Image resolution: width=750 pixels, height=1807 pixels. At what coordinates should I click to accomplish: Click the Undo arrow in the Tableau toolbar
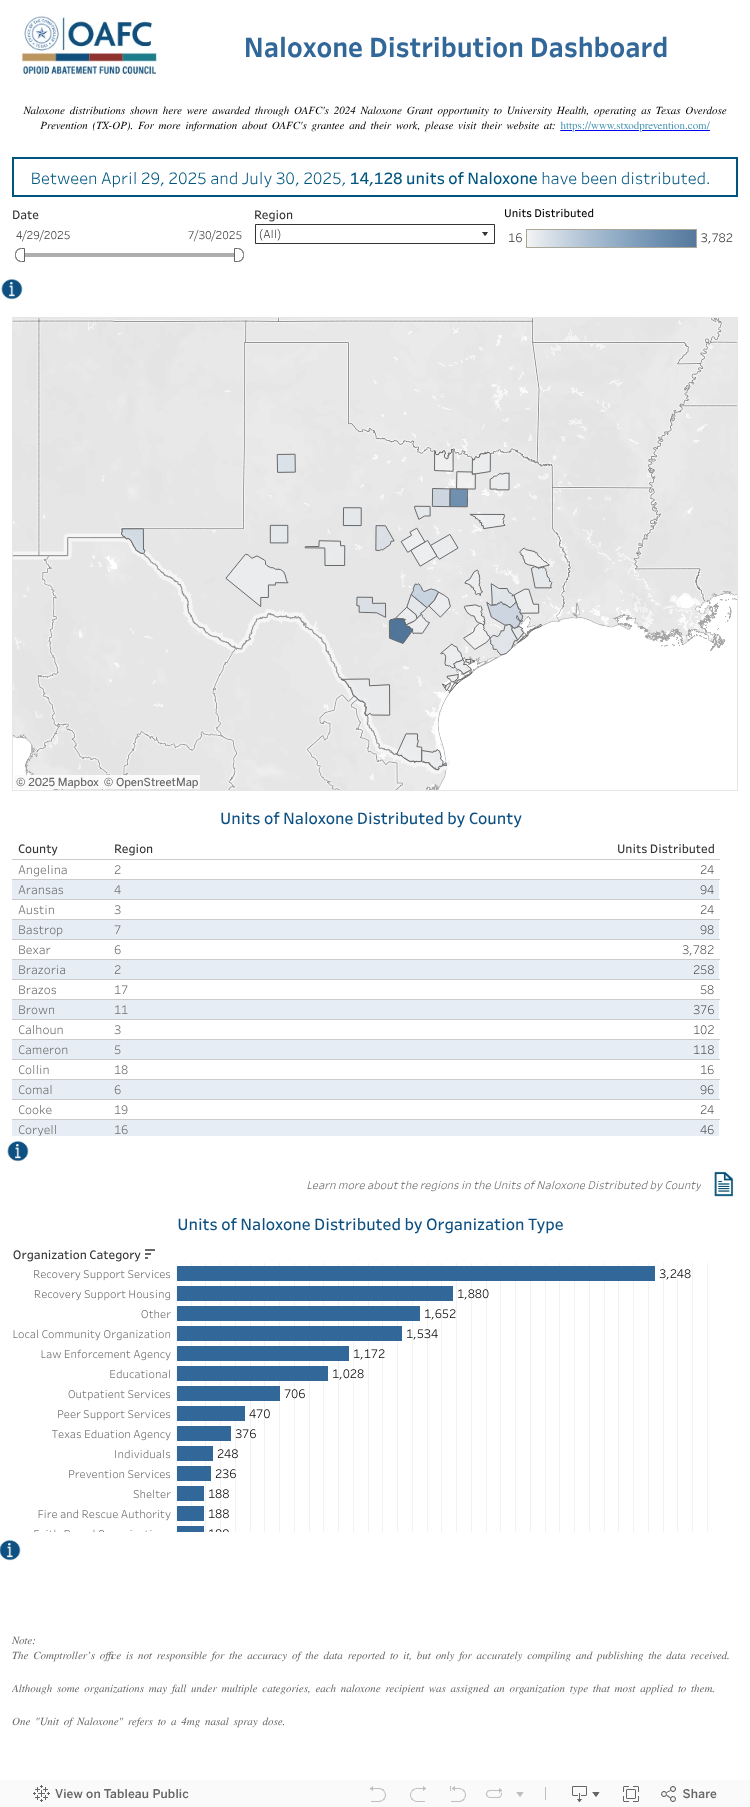pos(378,1793)
